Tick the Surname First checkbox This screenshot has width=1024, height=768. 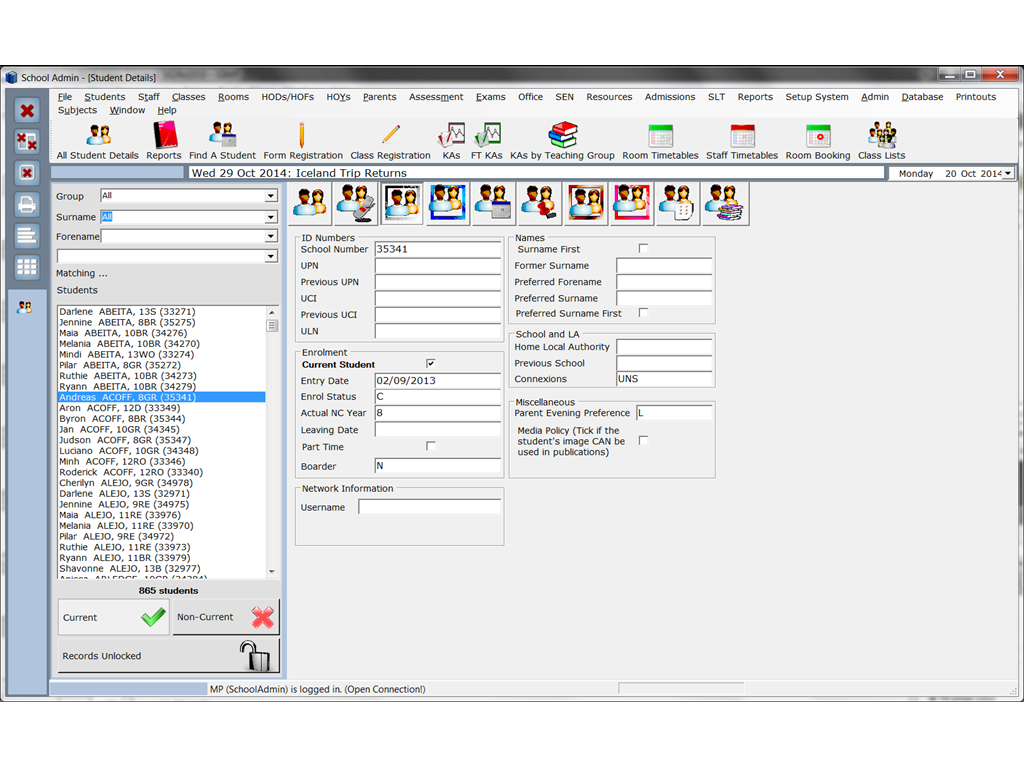tap(643, 248)
